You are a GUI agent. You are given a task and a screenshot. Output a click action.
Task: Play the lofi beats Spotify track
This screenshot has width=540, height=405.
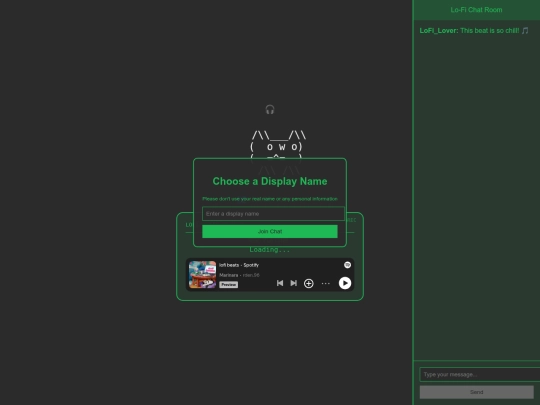tap(345, 283)
